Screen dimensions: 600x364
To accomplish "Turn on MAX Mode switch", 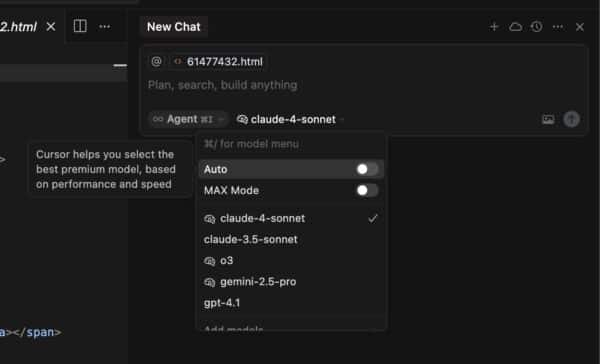I will (x=367, y=190).
